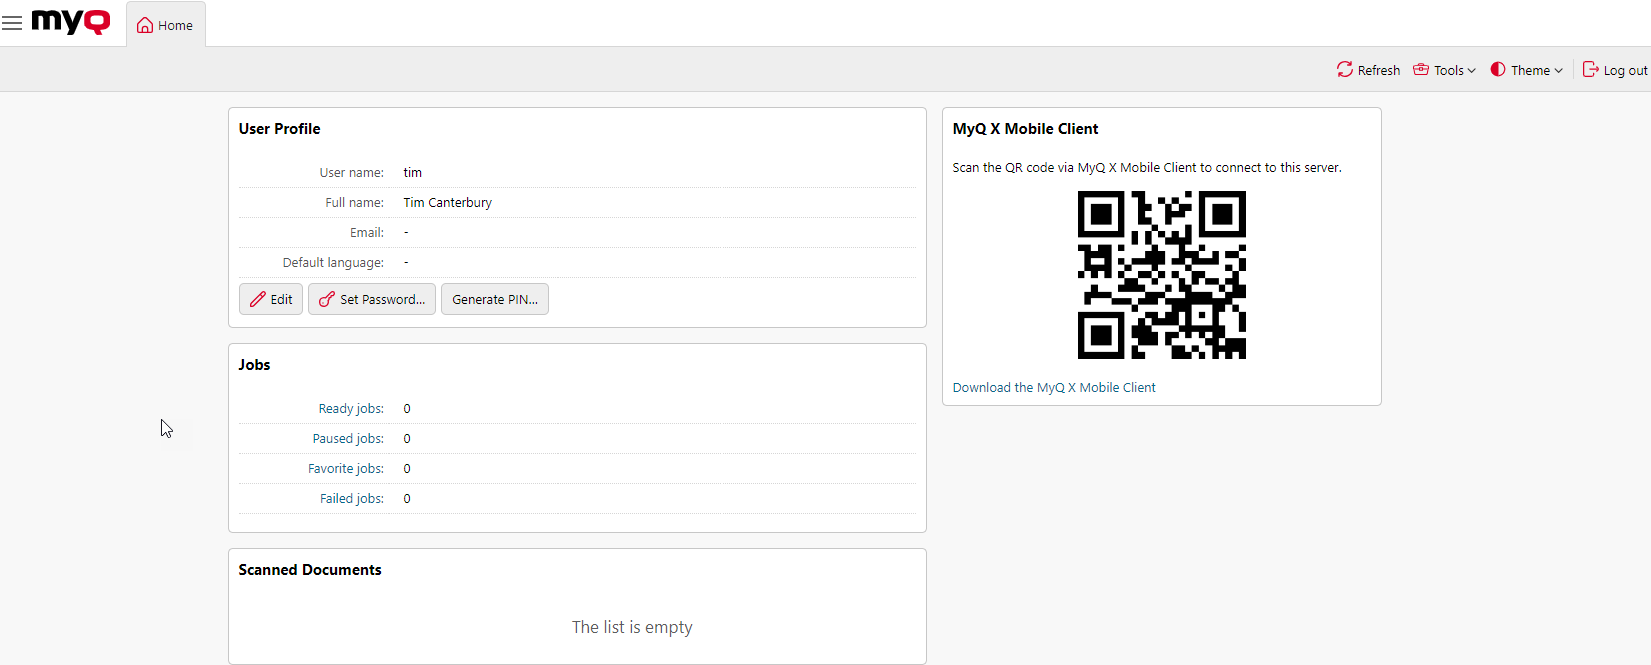
Task: Expand the Theme dropdown arrow
Action: [x=1558, y=71]
